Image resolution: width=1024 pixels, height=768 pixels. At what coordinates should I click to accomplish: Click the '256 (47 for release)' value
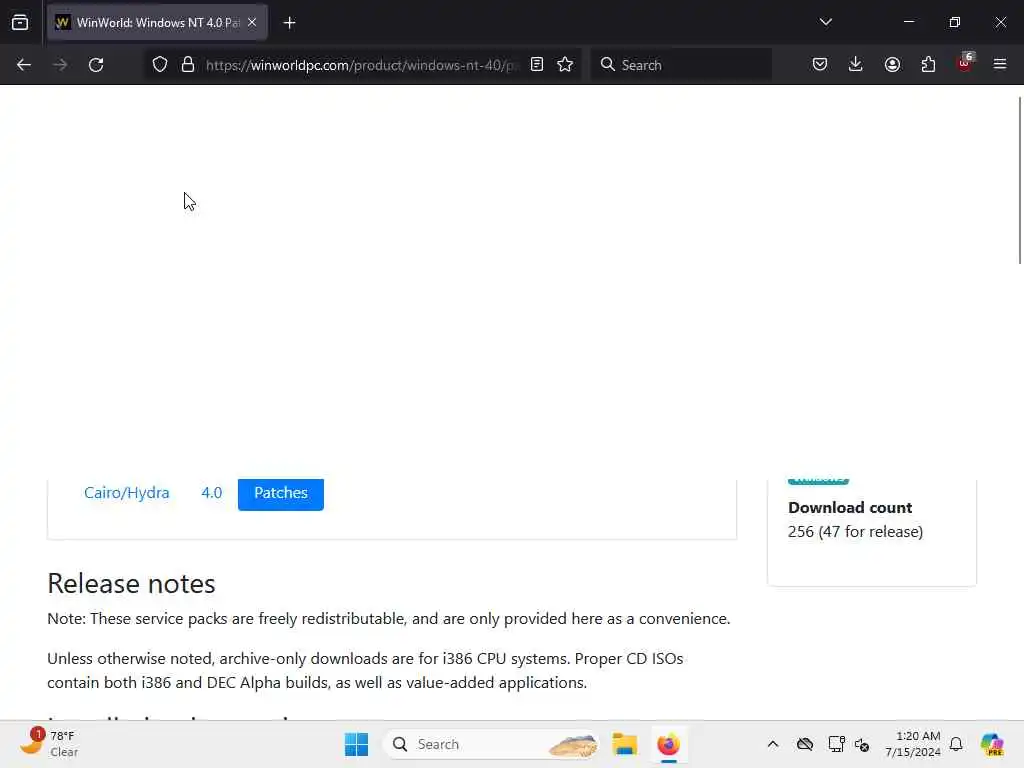(856, 532)
